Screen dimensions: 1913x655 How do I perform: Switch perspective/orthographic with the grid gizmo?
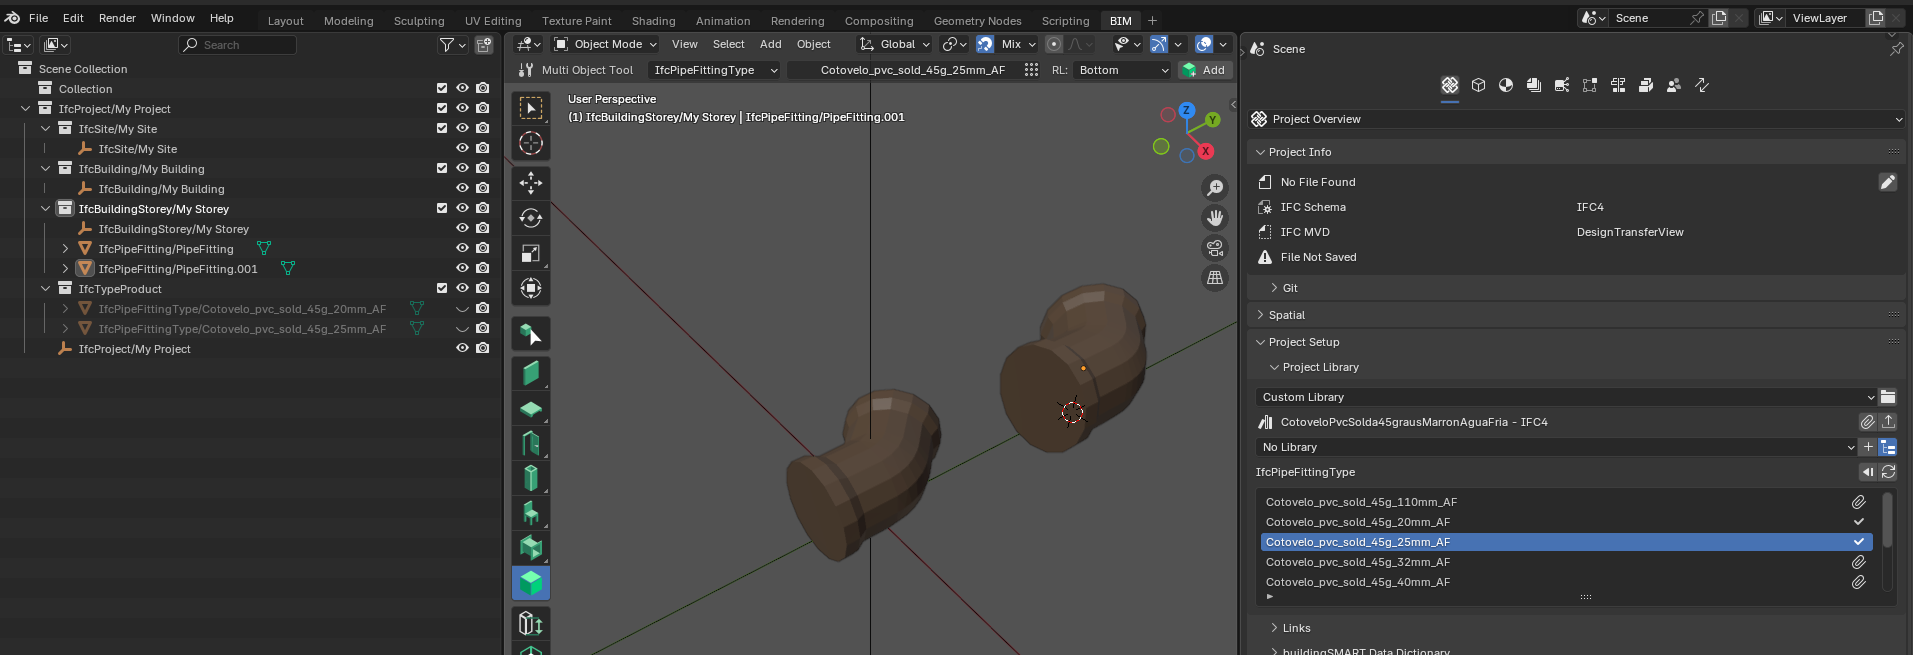(x=1215, y=278)
